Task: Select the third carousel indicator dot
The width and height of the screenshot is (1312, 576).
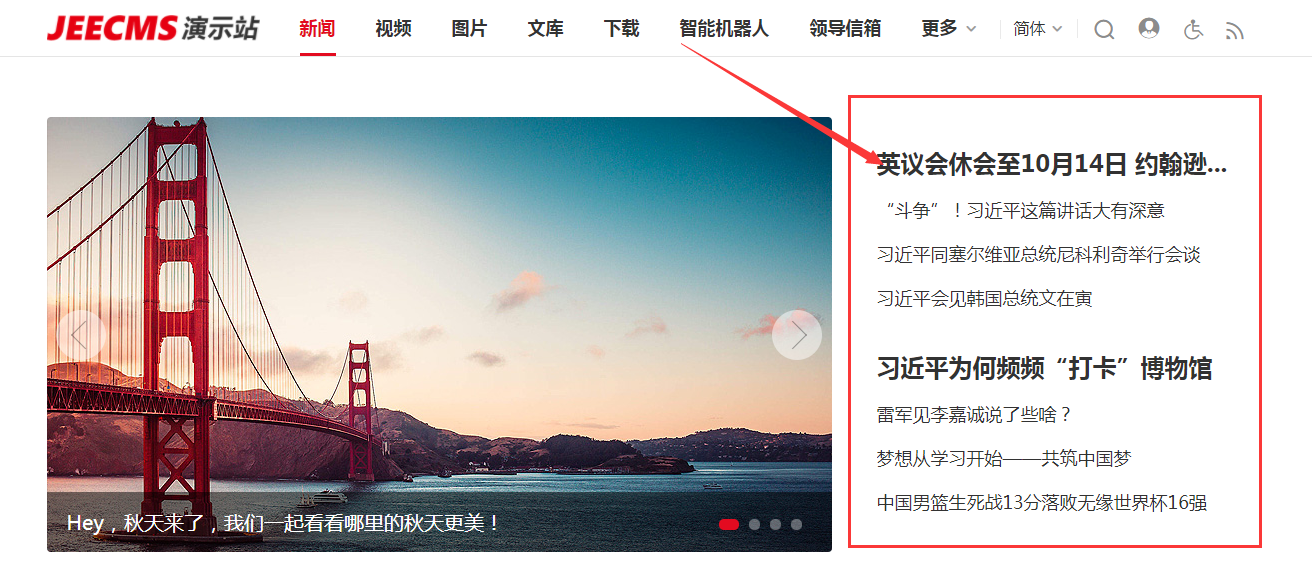Action: point(775,524)
